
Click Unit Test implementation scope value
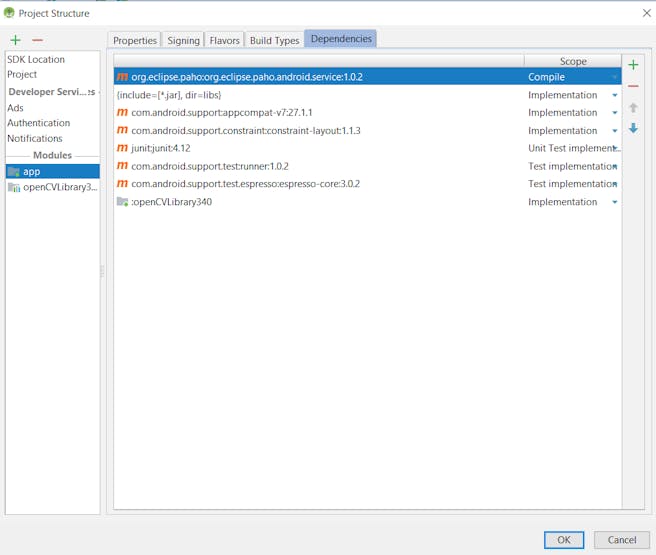(x=572, y=148)
